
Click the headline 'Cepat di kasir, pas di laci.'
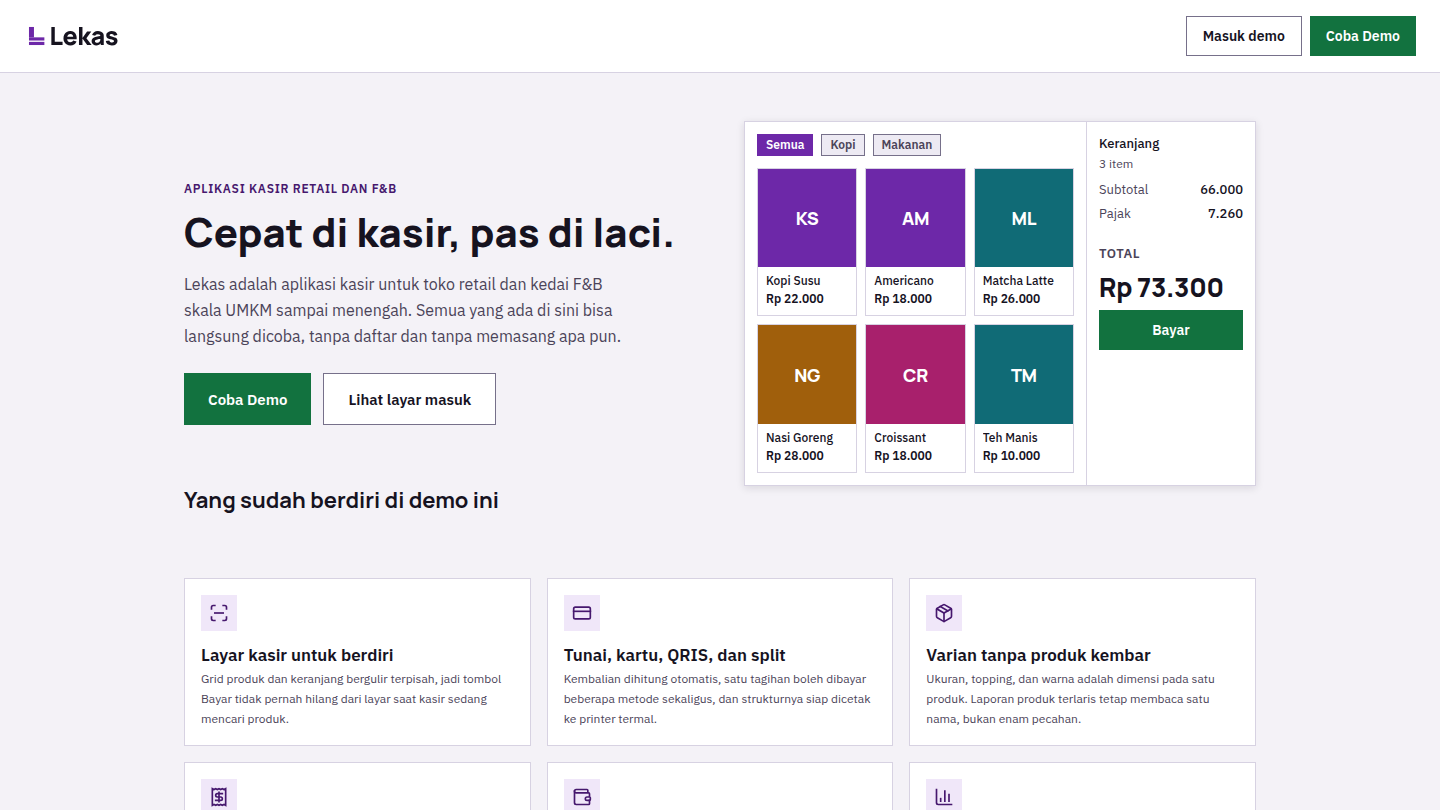[429, 233]
